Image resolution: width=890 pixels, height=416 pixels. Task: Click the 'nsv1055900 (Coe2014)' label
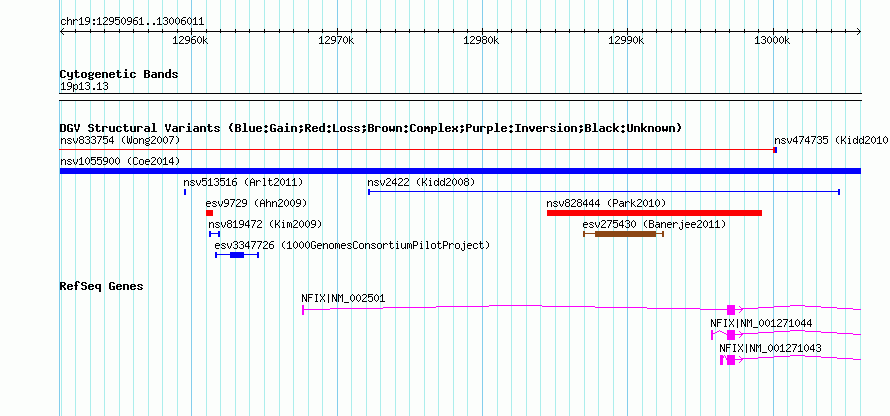pyautogui.click(x=120, y=161)
